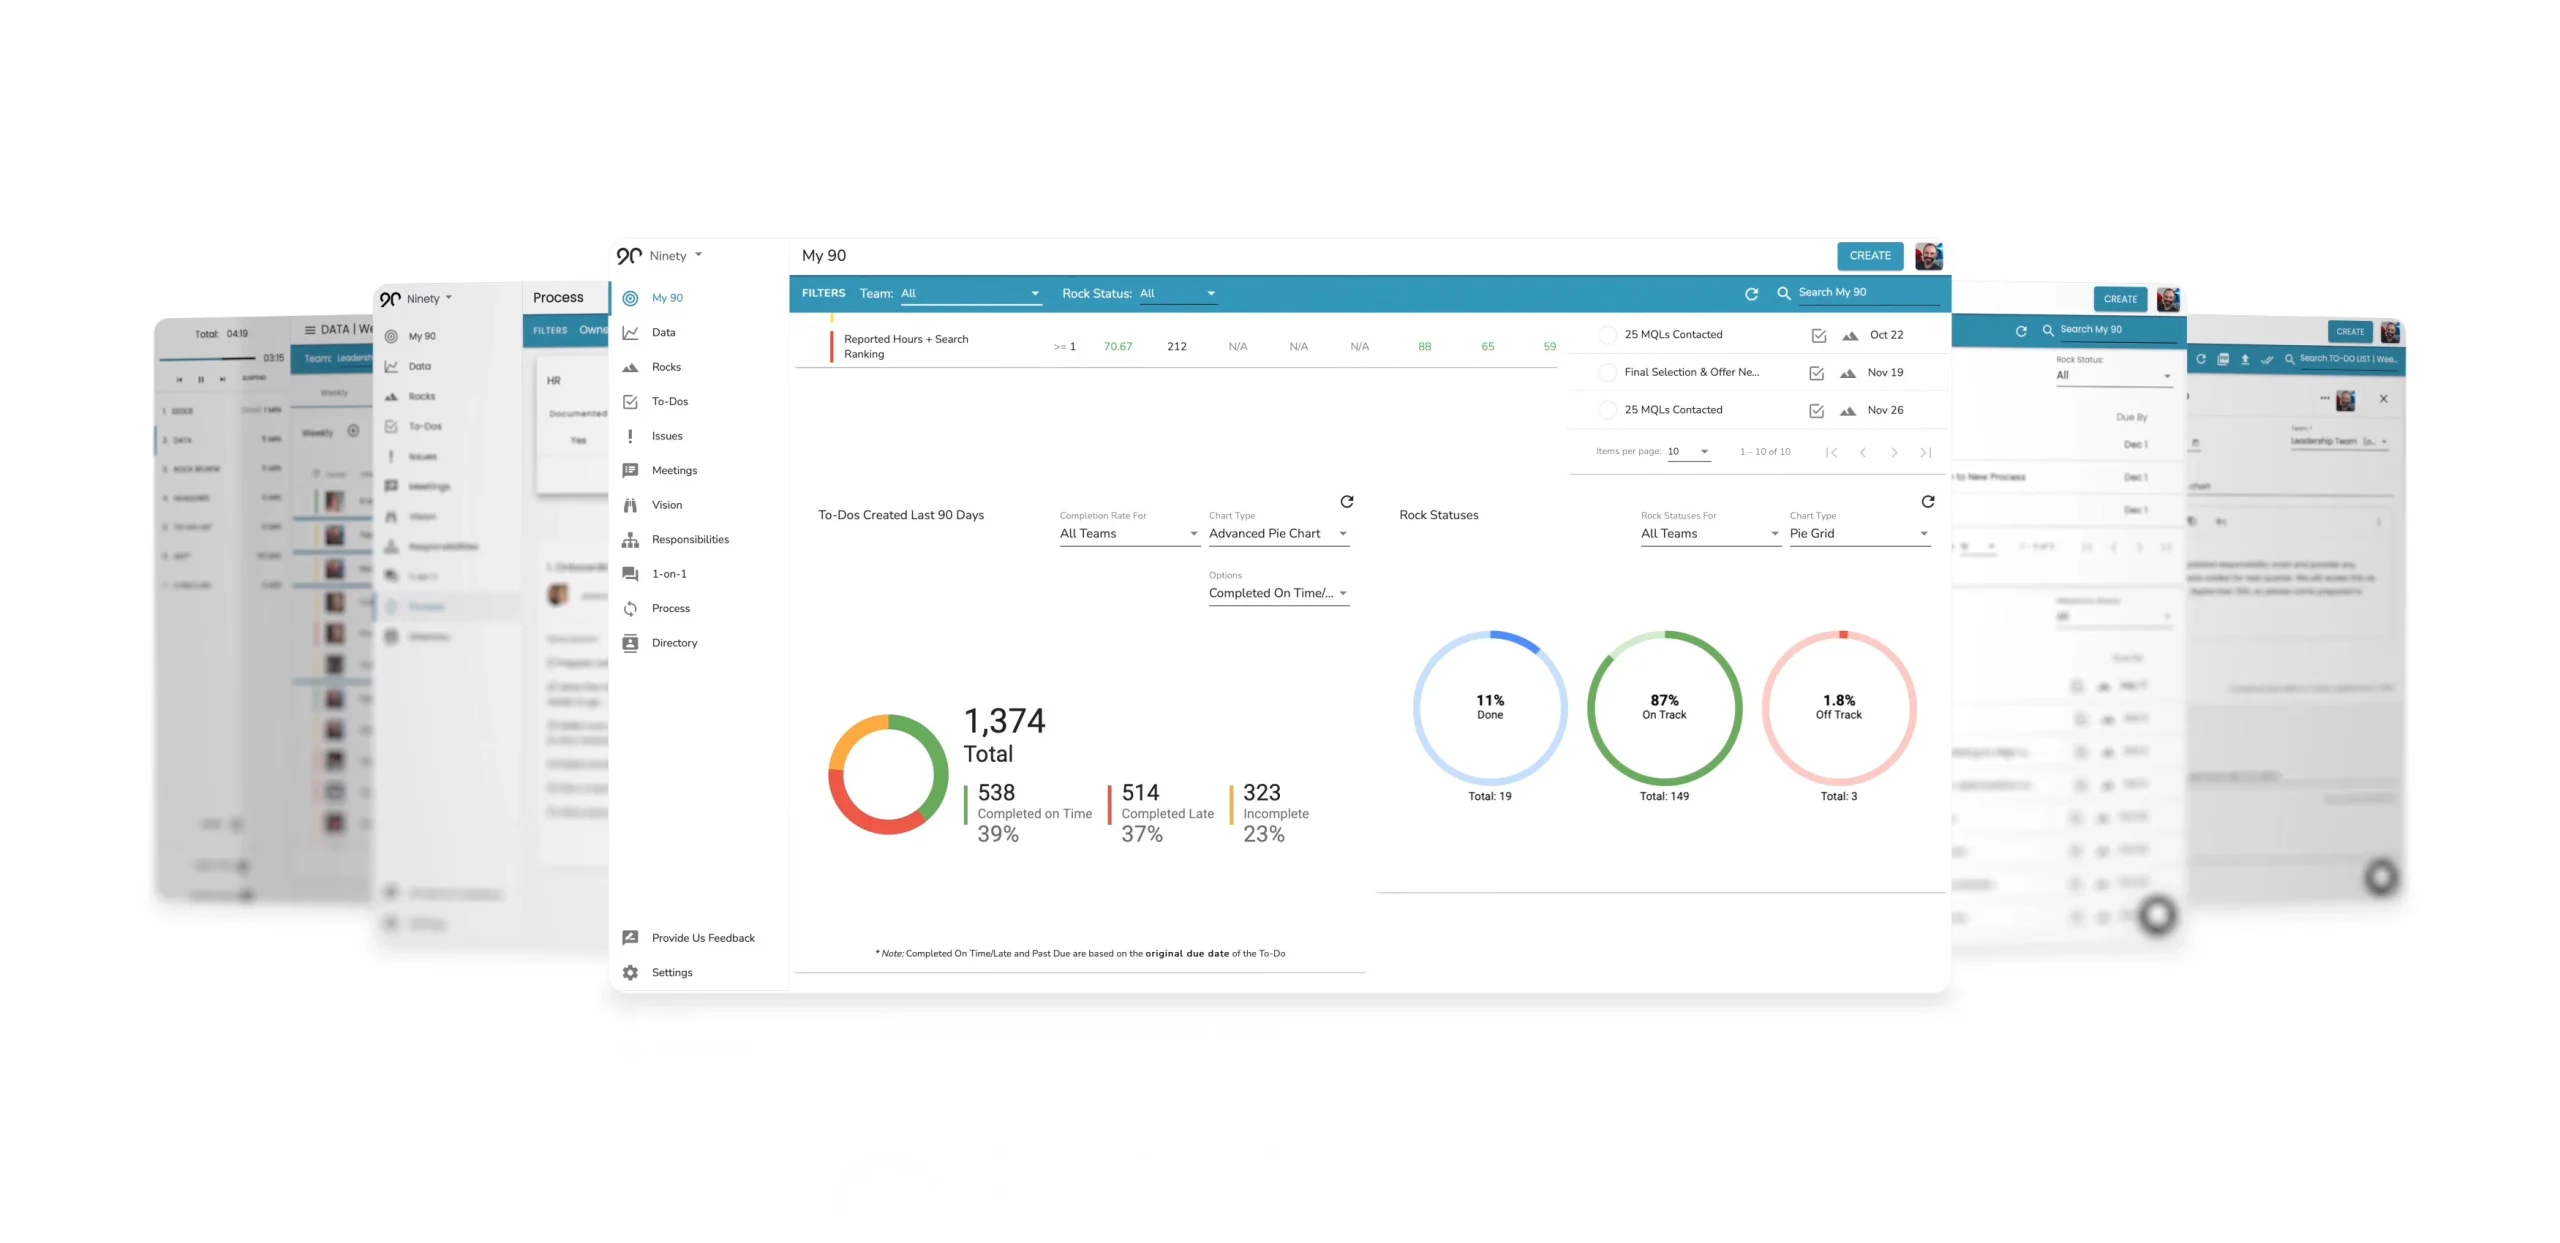Open Advanced Pie Chart type dropdown
The image size is (2560, 1243).
[x=1277, y=534]
